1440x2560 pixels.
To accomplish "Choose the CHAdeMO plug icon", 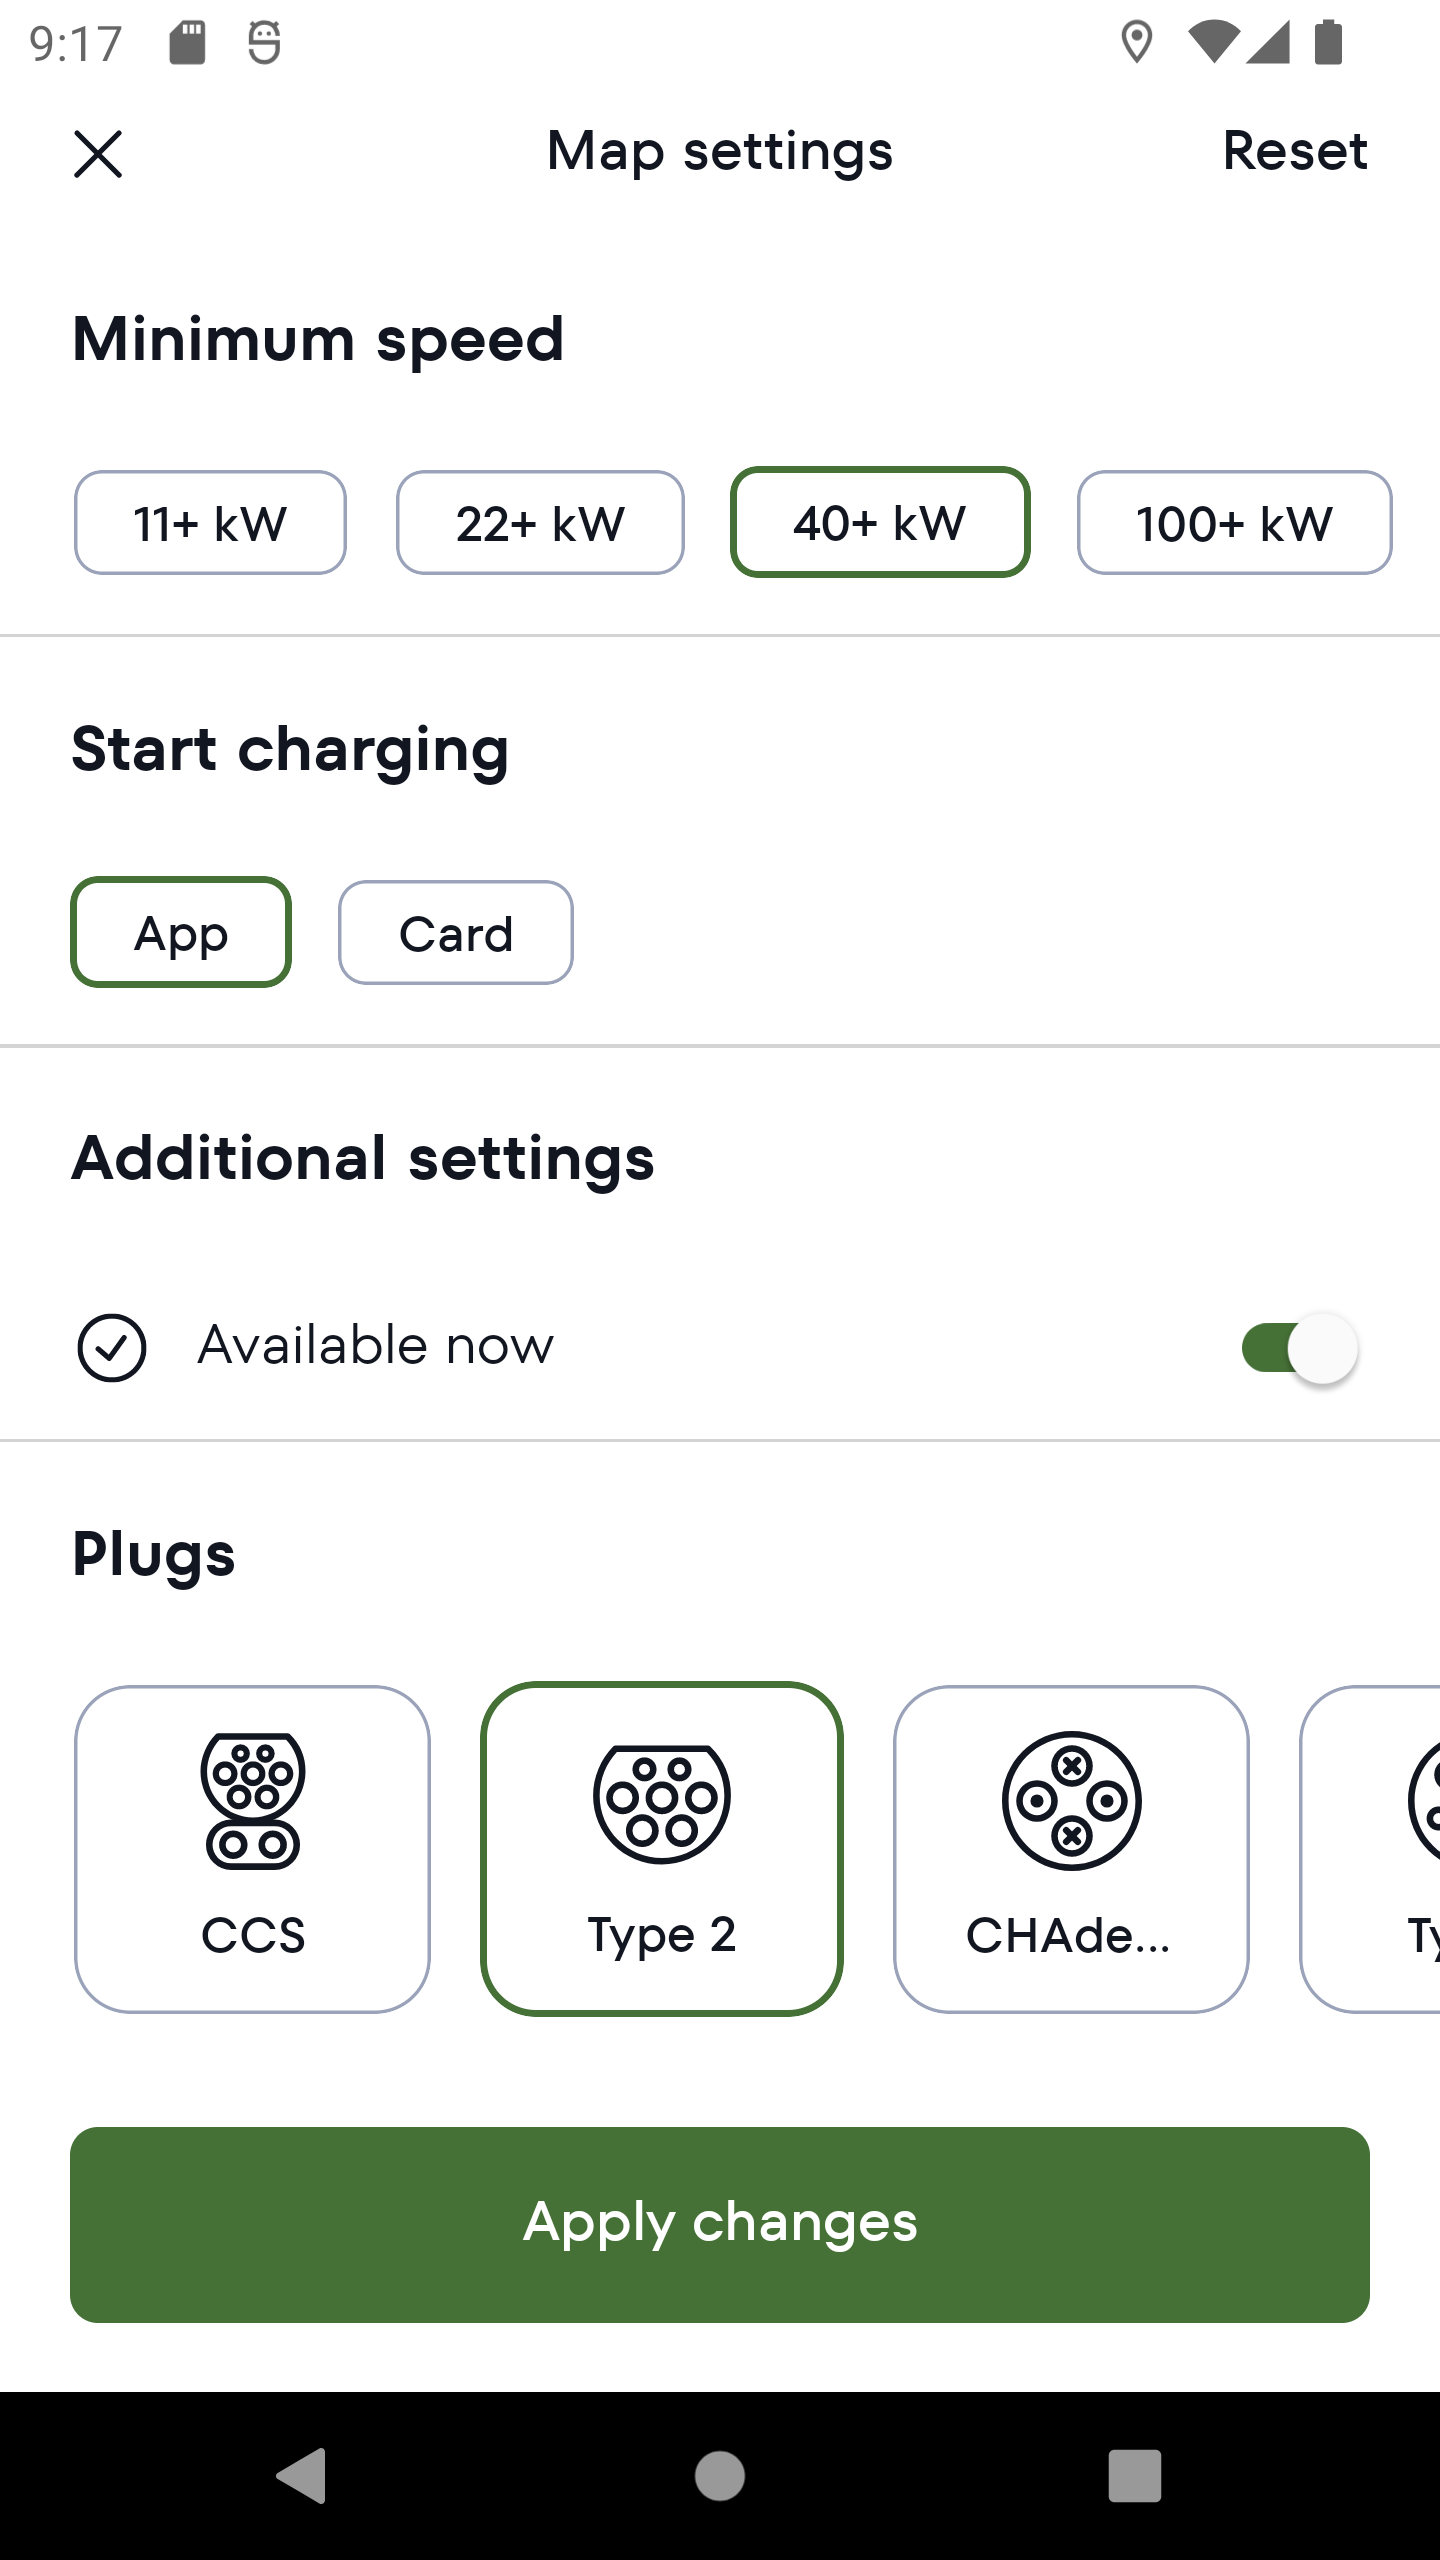I will (x=1071, y=1800).
